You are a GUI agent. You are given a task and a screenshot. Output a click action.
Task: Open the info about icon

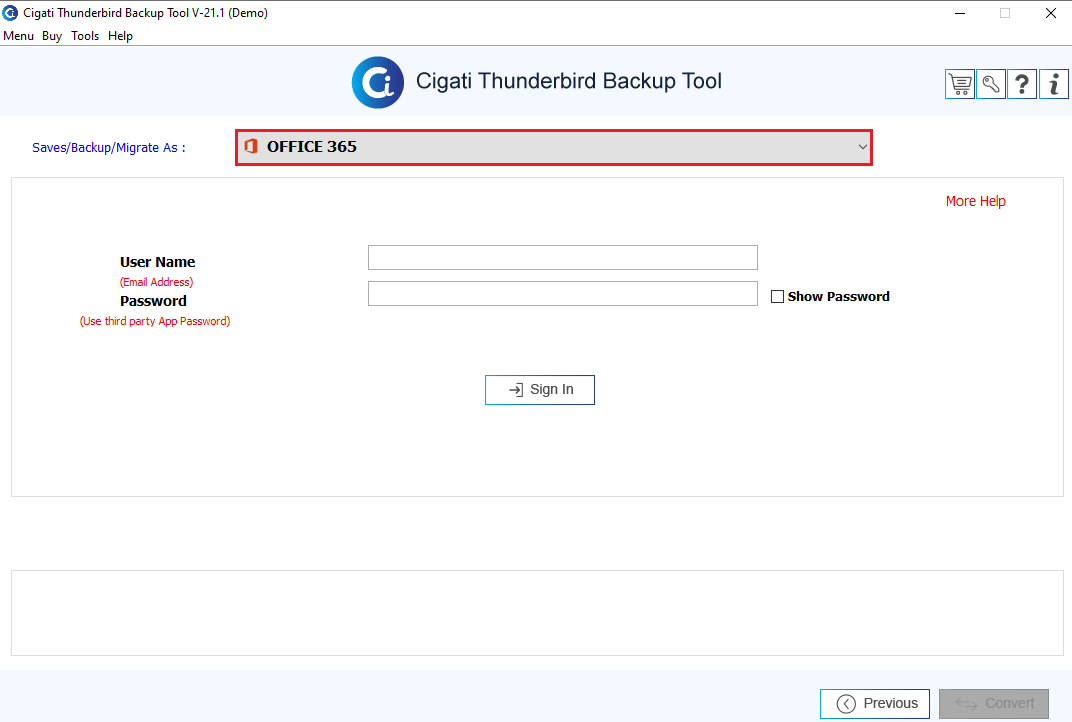coord(1054,84)
